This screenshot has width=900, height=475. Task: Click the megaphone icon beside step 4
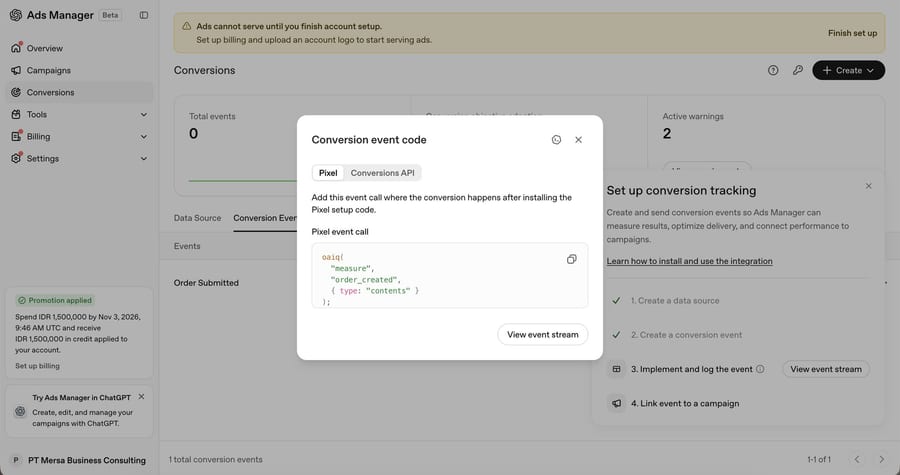[616, 403]
